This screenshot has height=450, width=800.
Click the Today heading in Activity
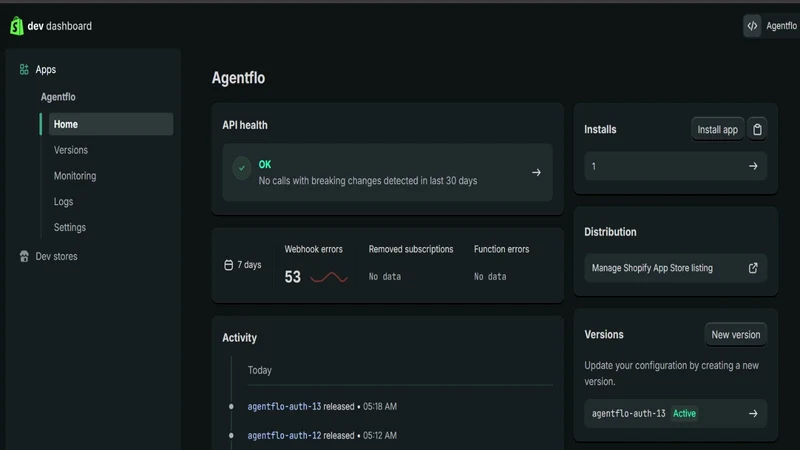click(x=260, y=370)
